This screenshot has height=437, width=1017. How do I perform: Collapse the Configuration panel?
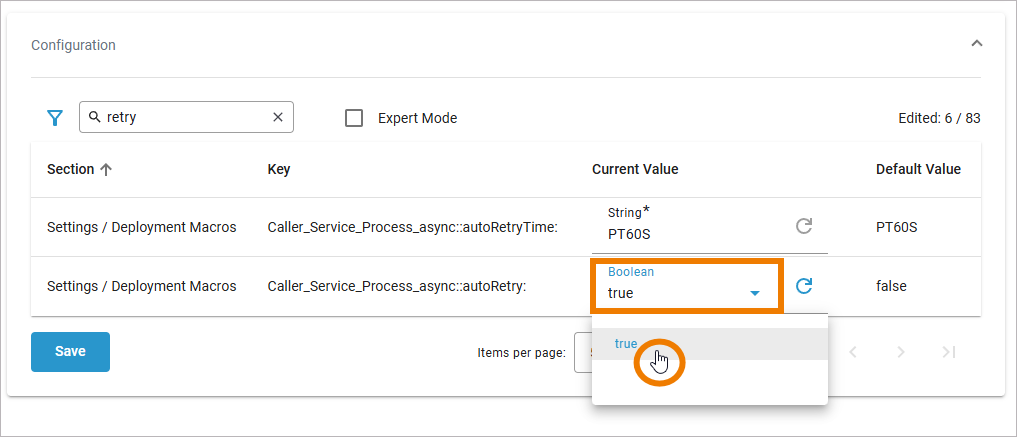pos(977,44)
